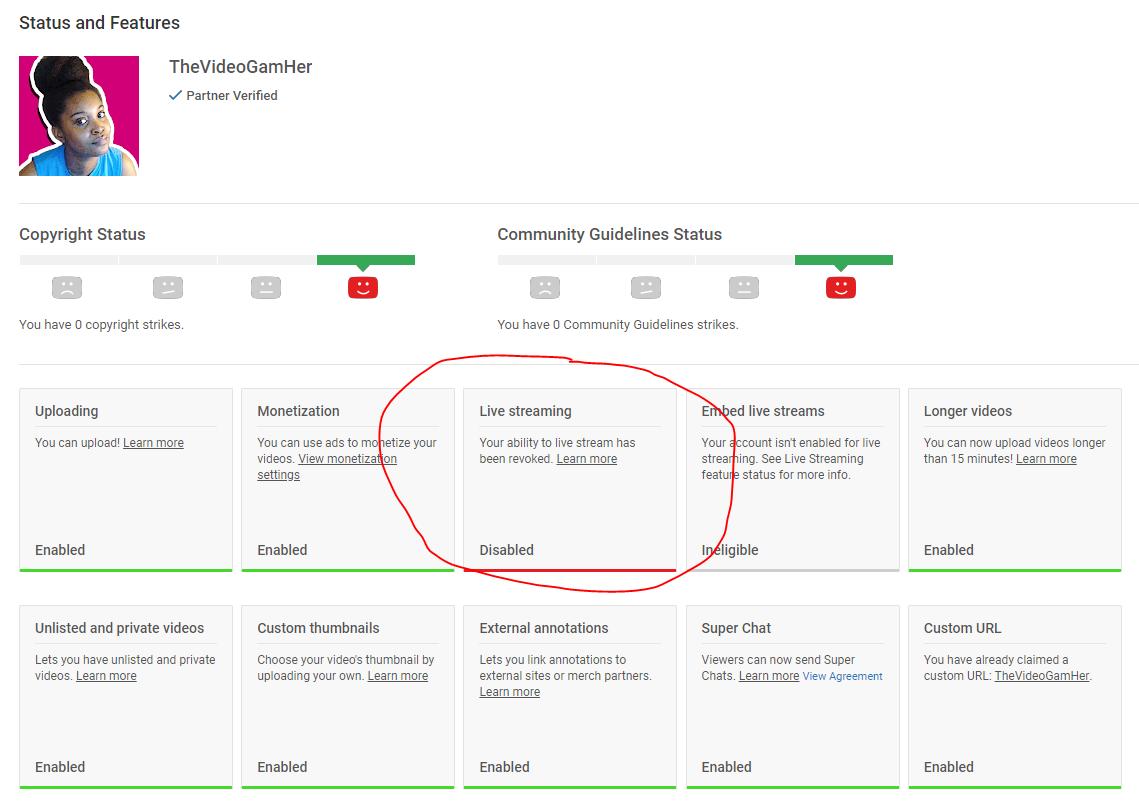
Task: Click the Community Guidelines Status heading
Action: coord(609,235)
